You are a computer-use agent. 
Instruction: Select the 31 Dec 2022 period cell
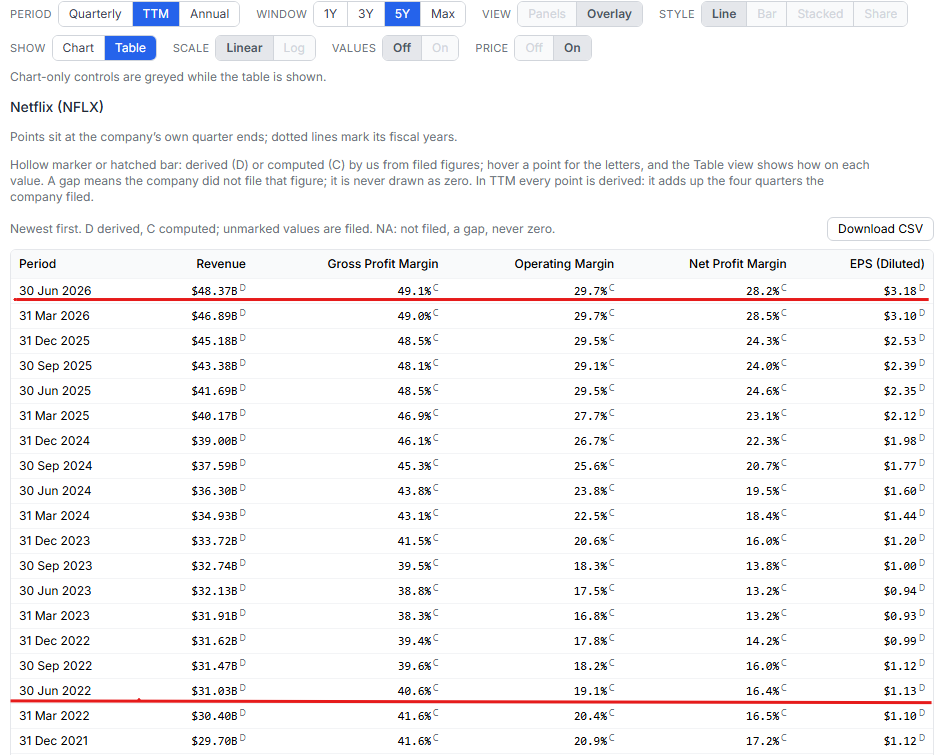(54, 641)
